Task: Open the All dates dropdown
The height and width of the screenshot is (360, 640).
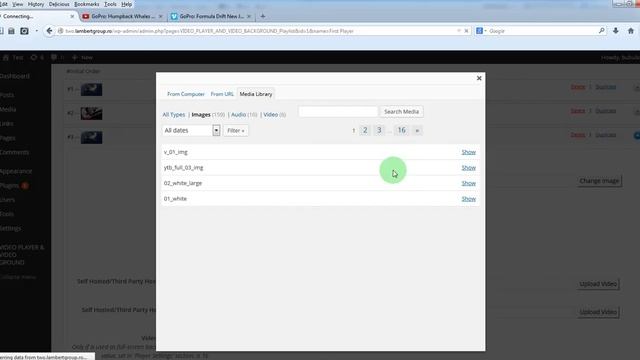Action: 191,130
